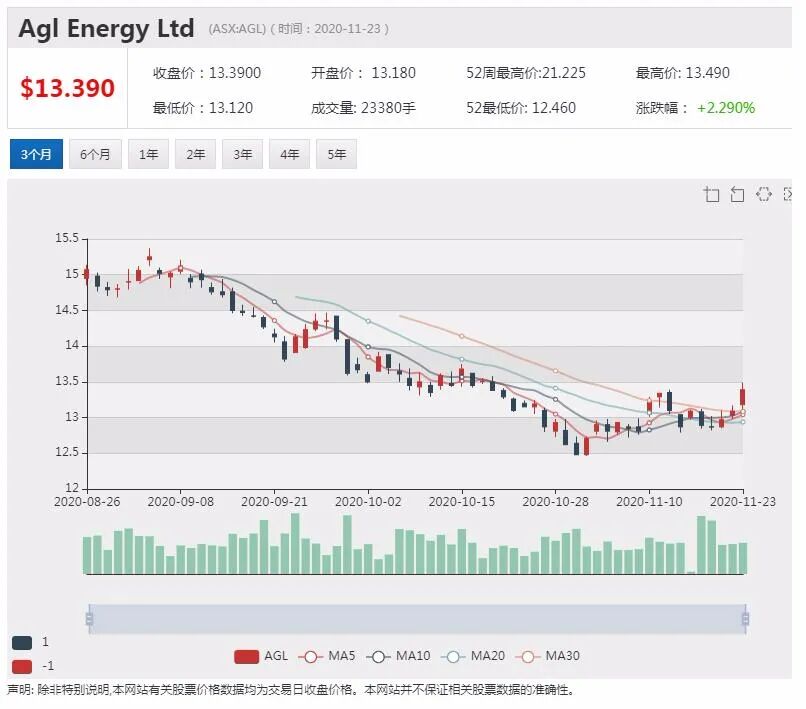Screen dimensions: 806x709
Task: Click the 最高价: 13.490 value
Action: click(x=683, y=73)
